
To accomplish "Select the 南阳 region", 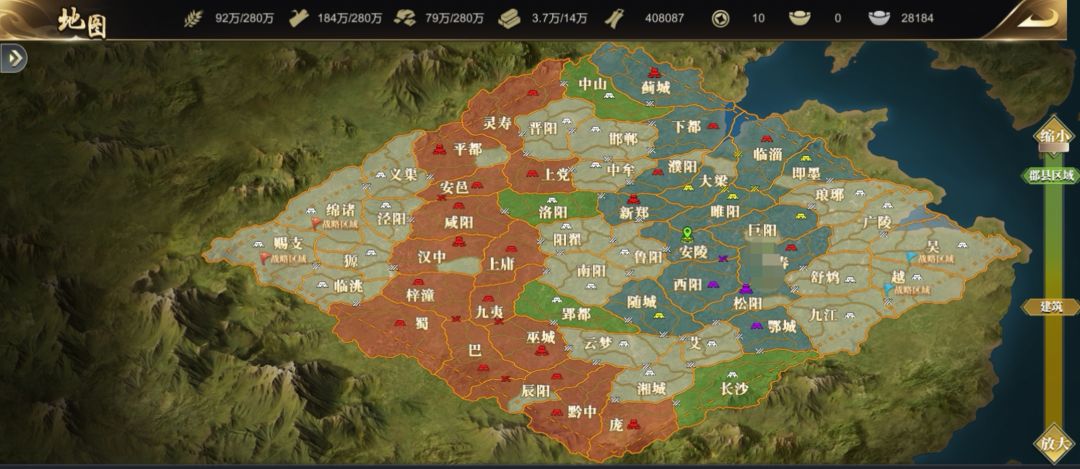I will [x=592, y=271].
